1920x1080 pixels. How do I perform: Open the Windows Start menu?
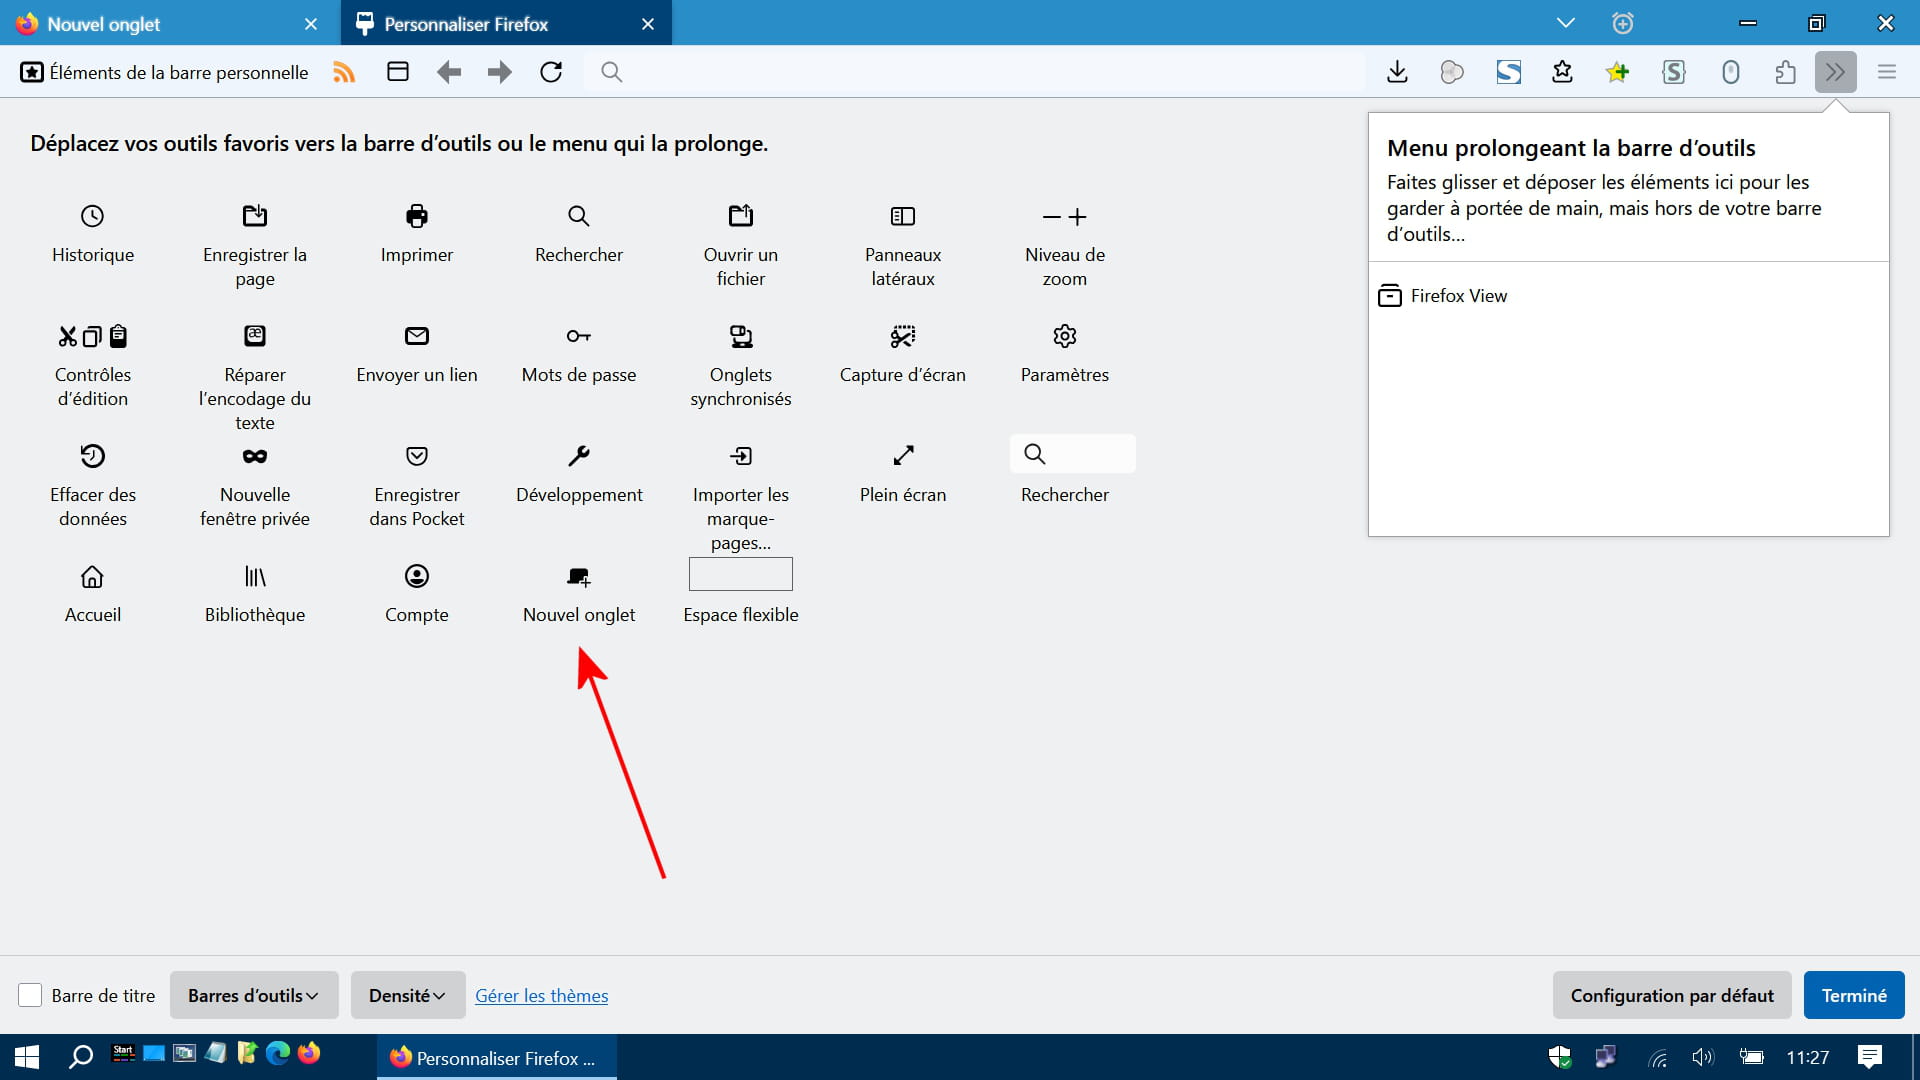coord(27,1057)
